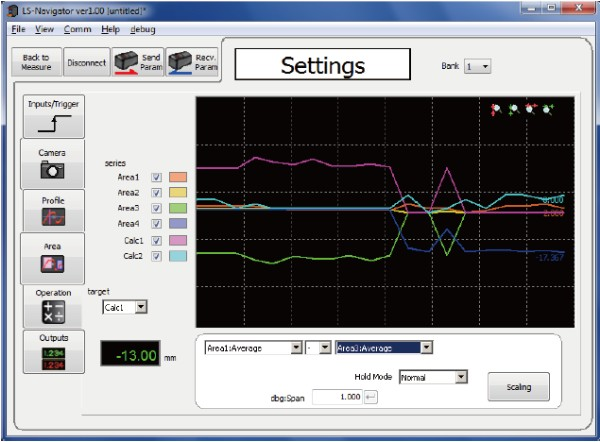Click the red vertical zoom magnifier icon

point(496,110)
